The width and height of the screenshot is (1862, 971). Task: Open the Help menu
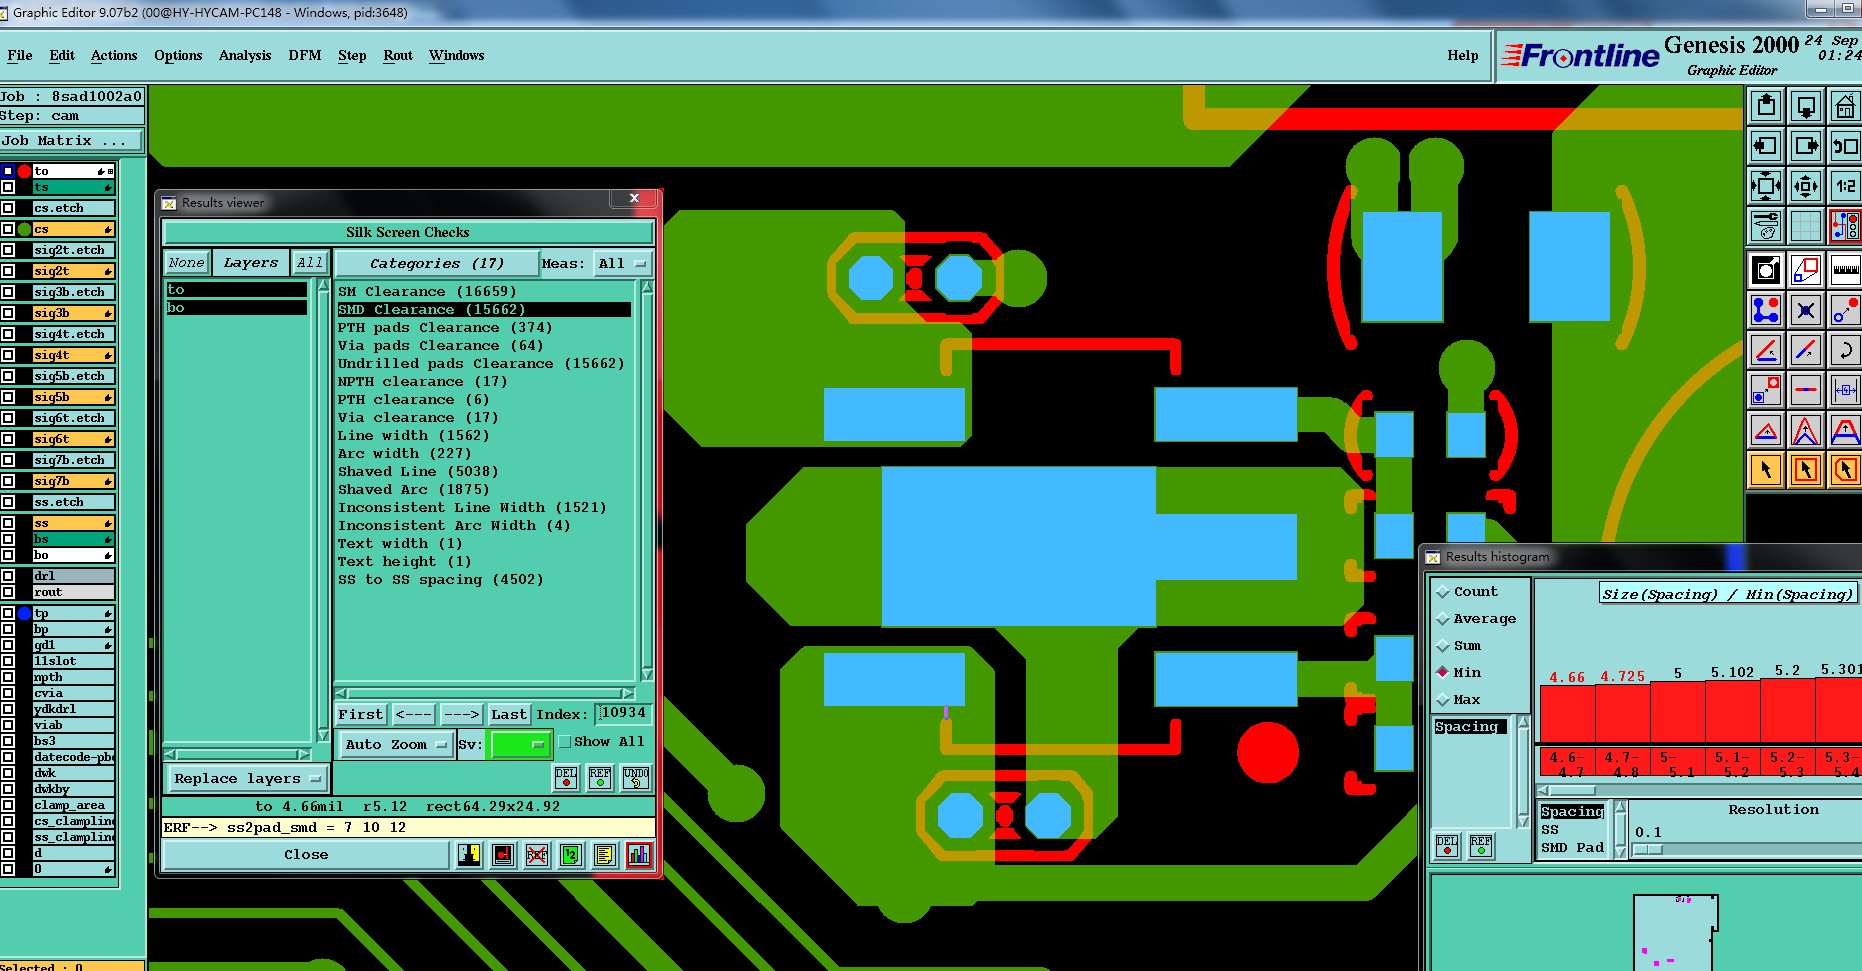[1463, 56]
